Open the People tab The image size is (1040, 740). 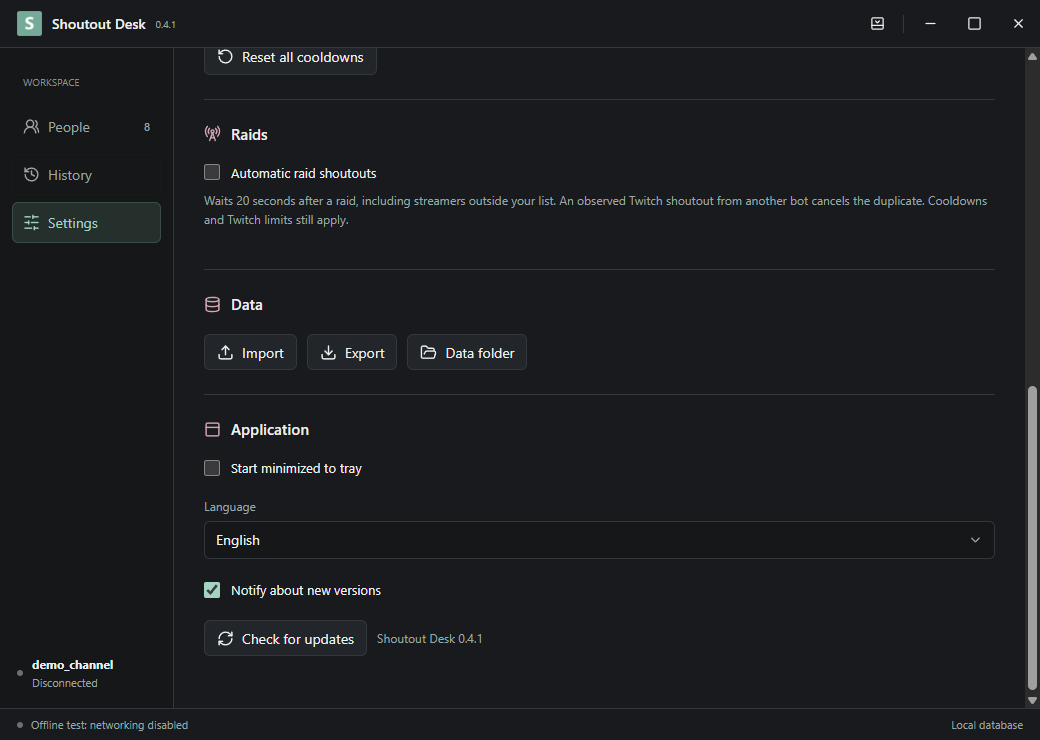click(x=86, y=127)
